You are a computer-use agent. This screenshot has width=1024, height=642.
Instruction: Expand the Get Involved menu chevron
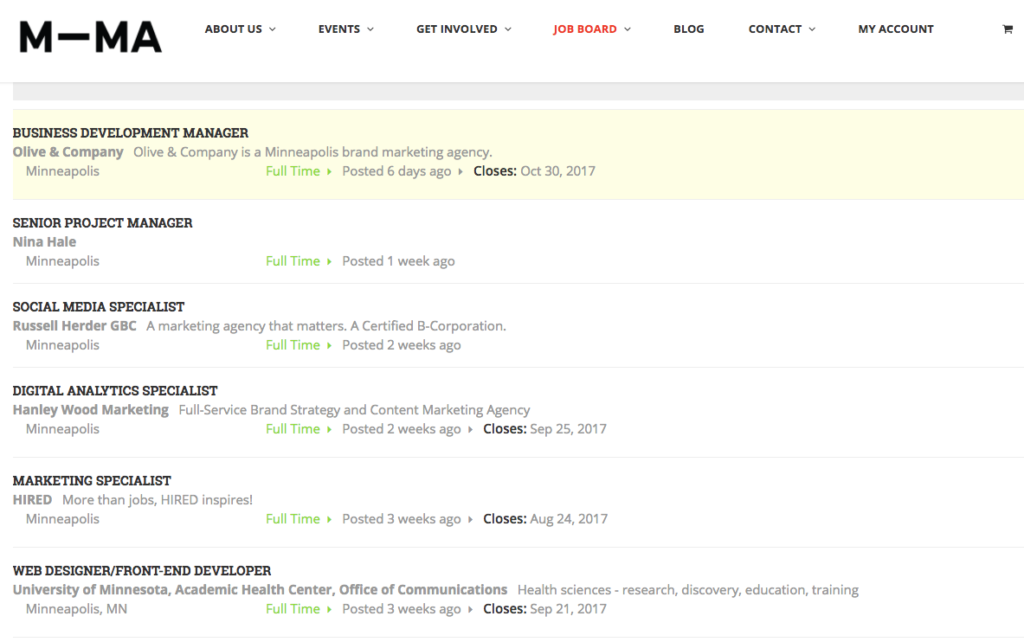508,29
